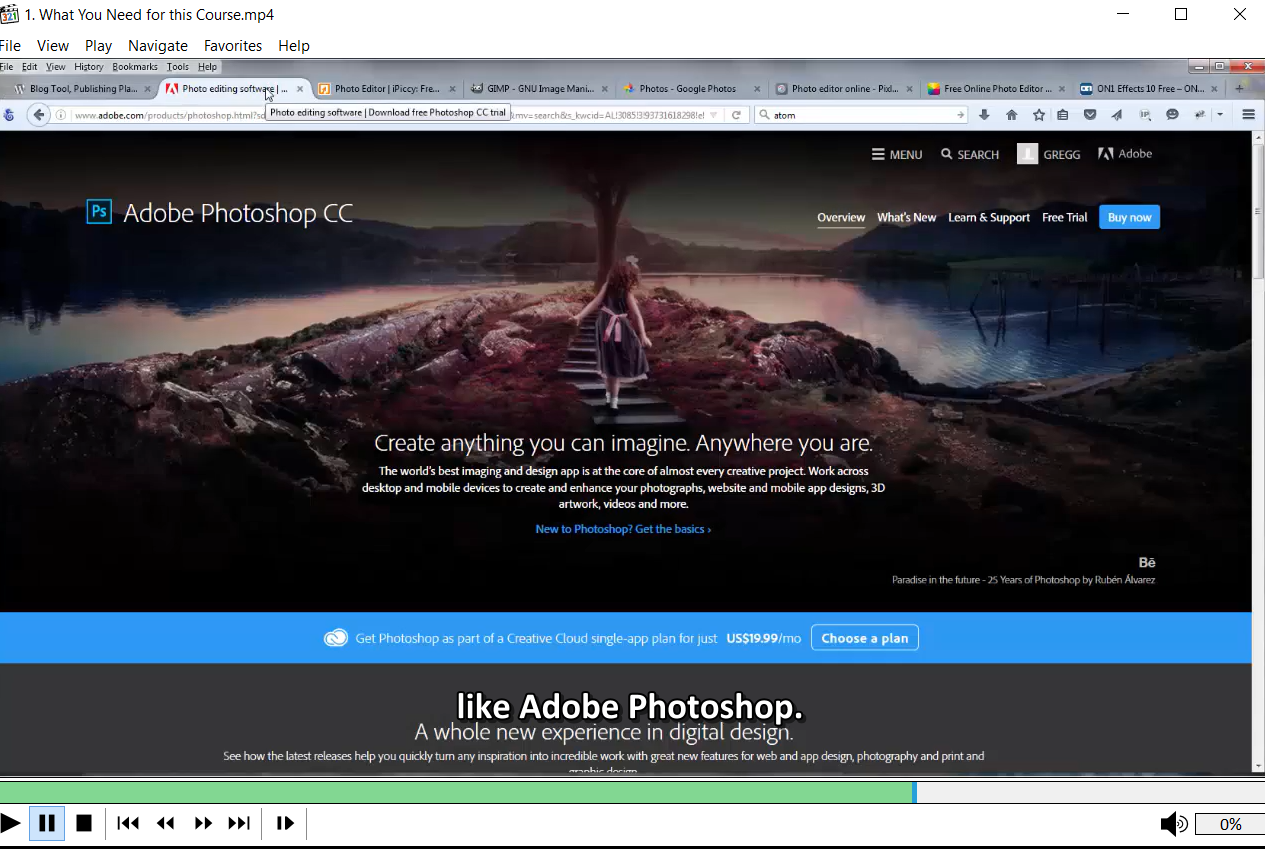This screenshot has width=1265, height=849.
Task: Open the Navigate menu
Action: (x=158, y=45)
